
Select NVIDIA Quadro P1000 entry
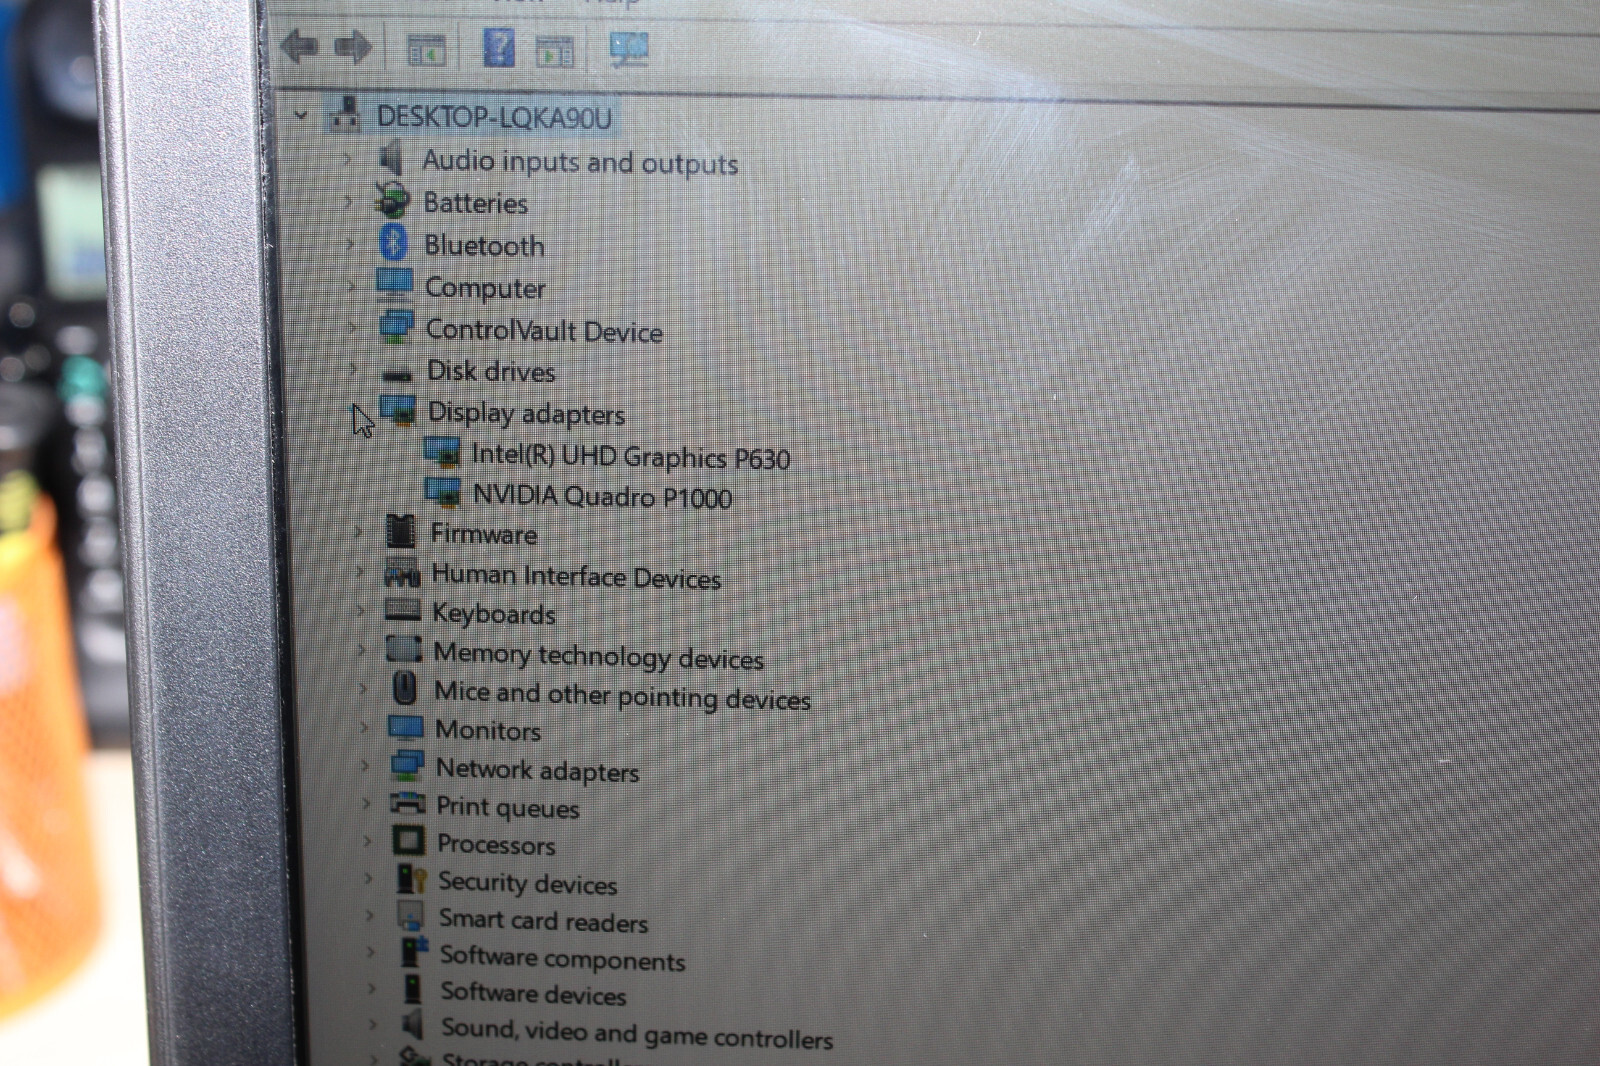[603, 496]
